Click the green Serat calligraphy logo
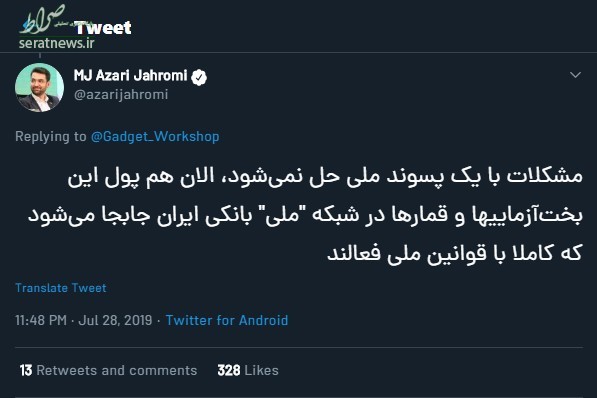Image resolution: width=597 pixels, height=398 pixels. click(x=43, y=19)
